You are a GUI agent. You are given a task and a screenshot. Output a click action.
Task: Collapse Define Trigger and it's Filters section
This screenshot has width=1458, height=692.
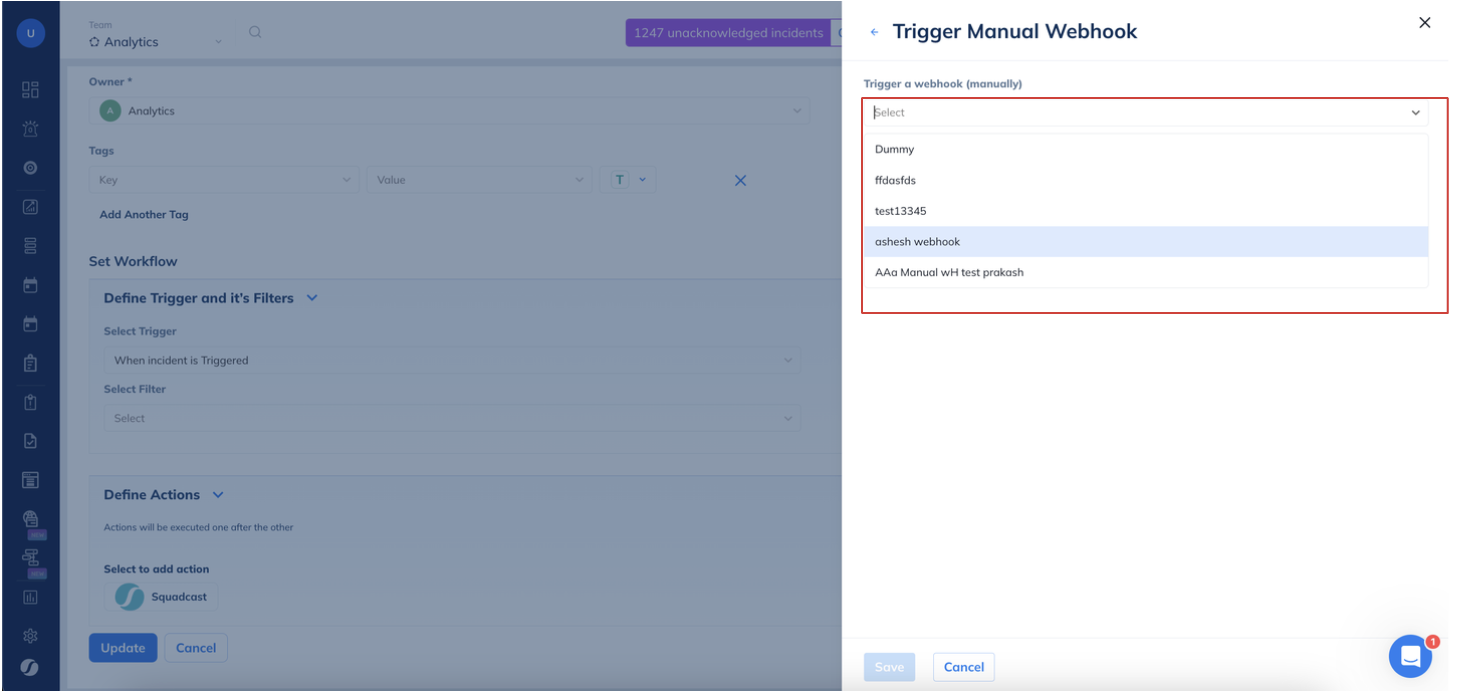pyautogui.click(x=312, y=298)
